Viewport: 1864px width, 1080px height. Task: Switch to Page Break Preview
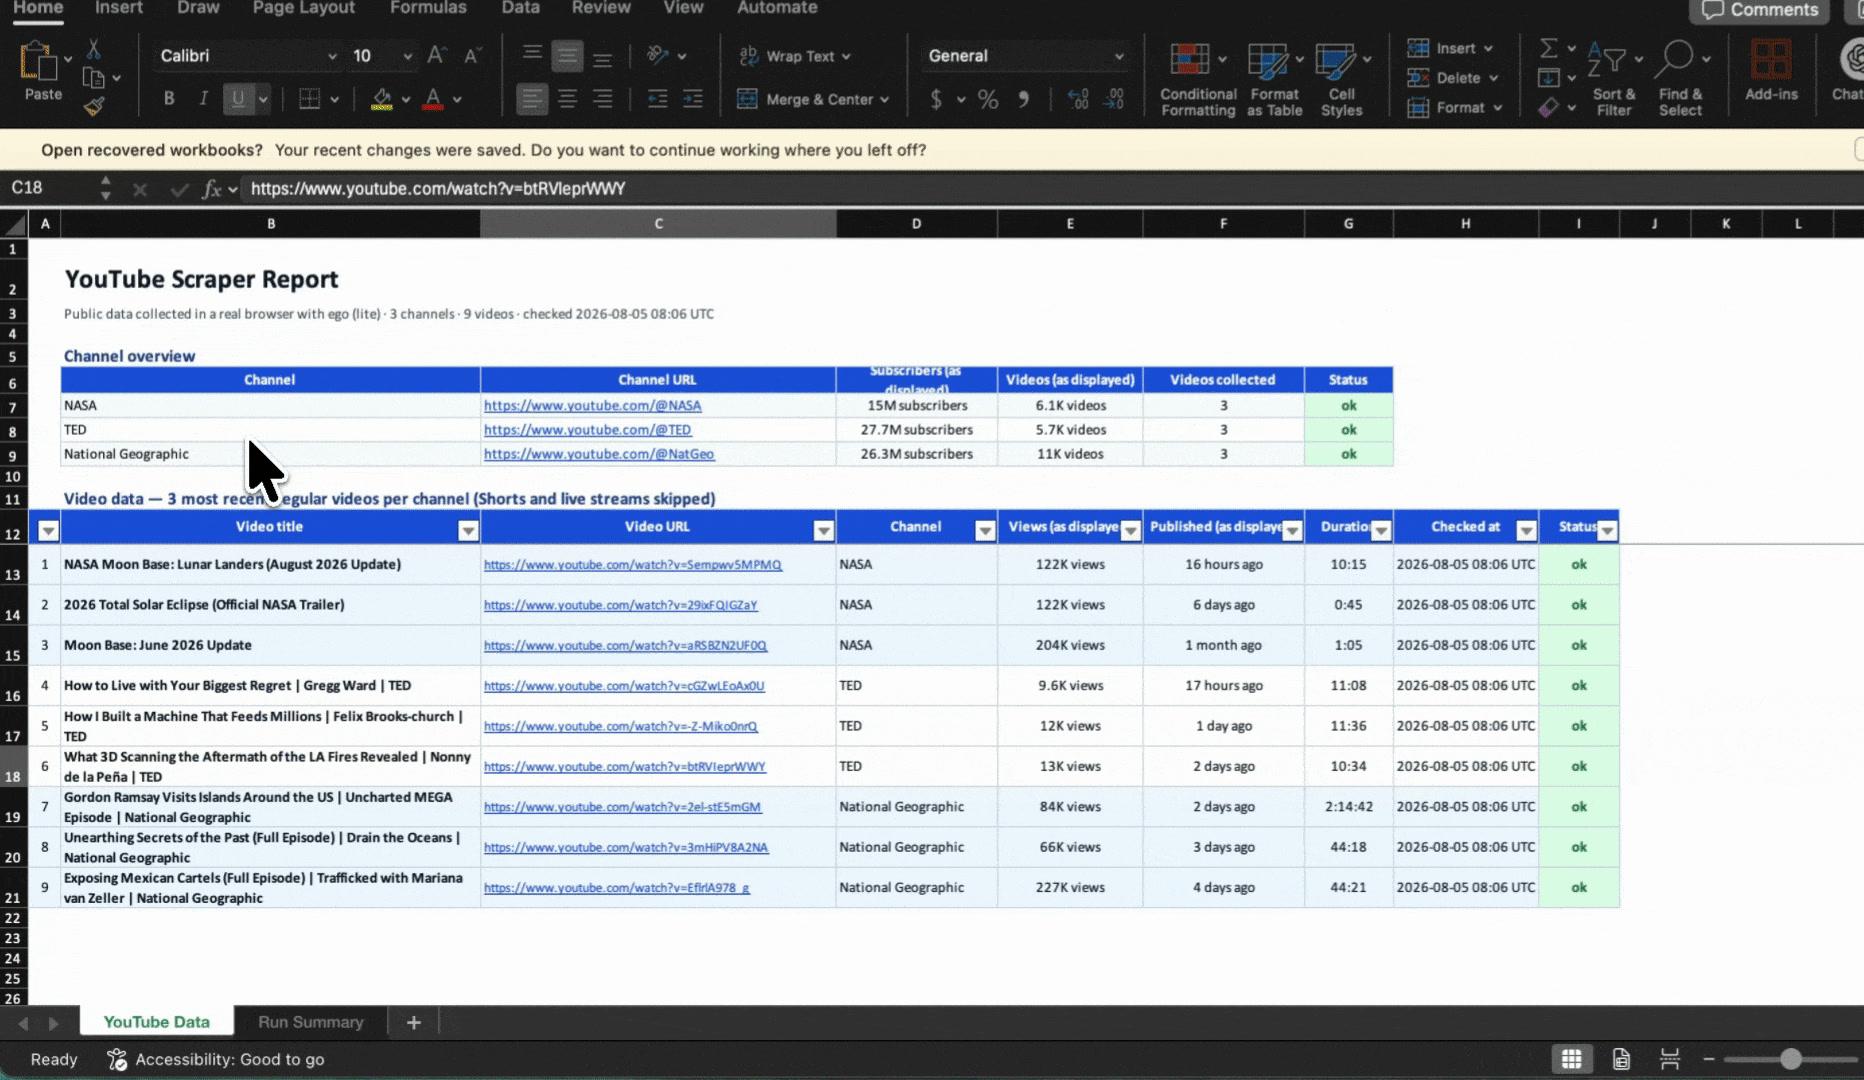[1669, 1059]
